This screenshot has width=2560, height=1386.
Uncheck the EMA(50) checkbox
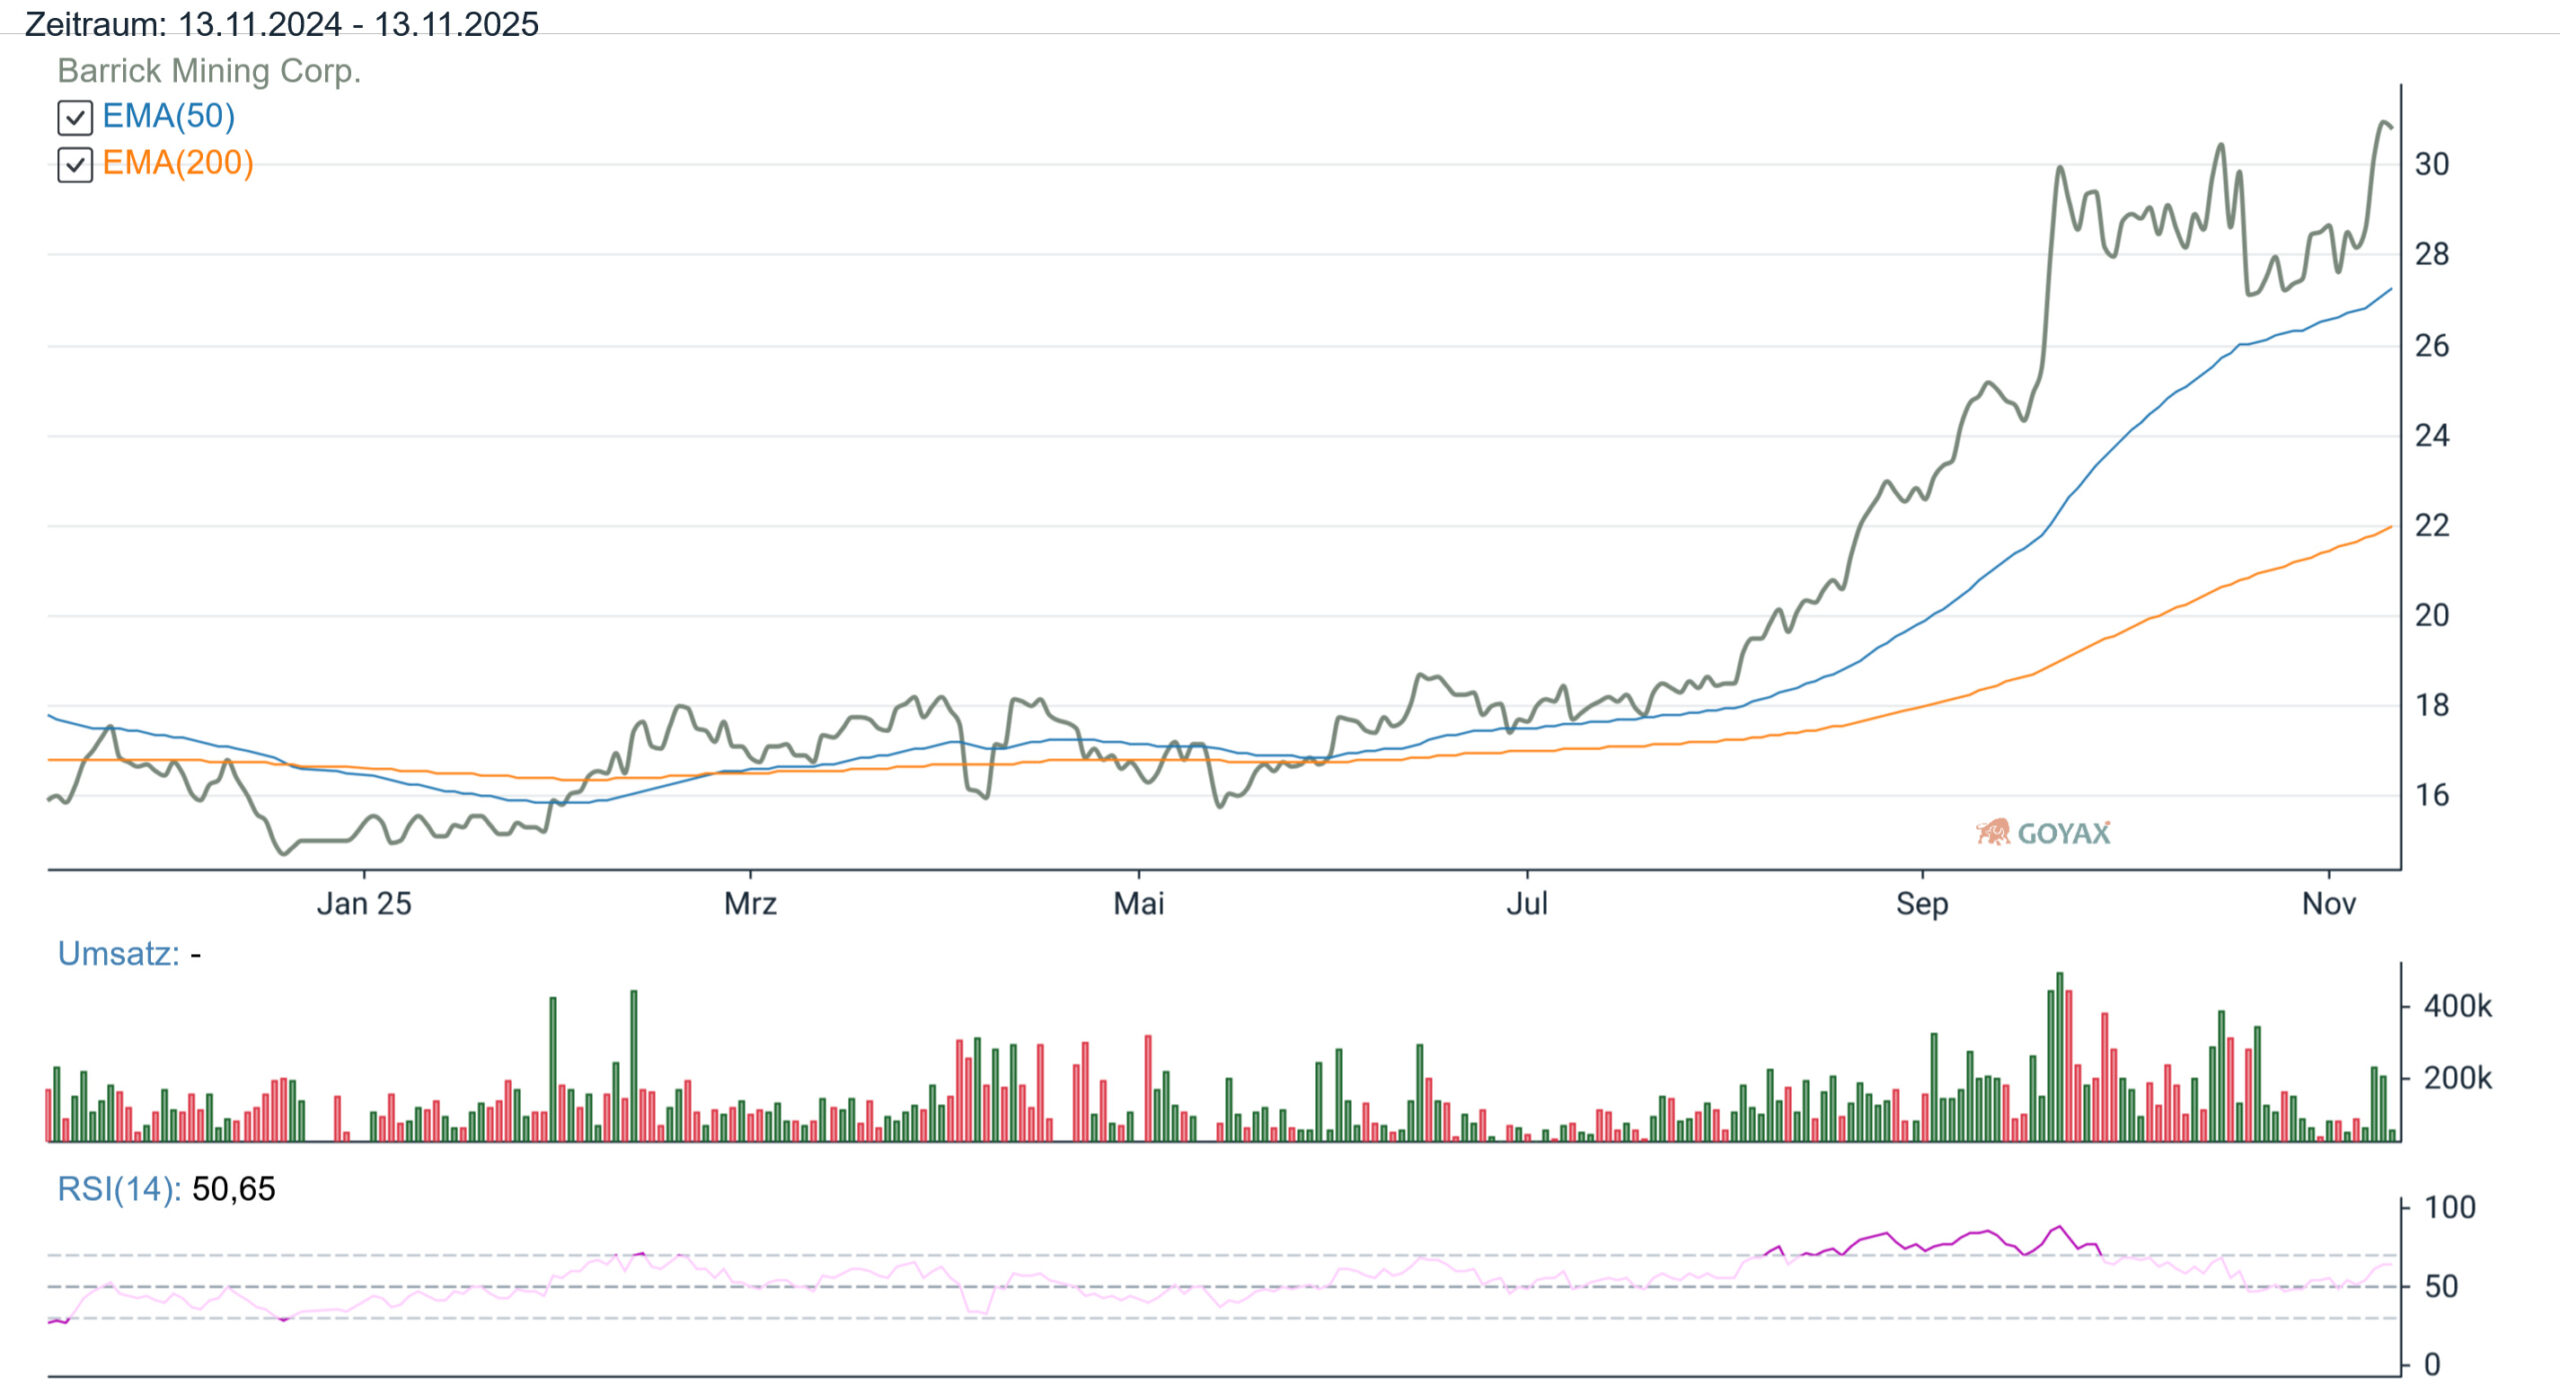point(75,118)
